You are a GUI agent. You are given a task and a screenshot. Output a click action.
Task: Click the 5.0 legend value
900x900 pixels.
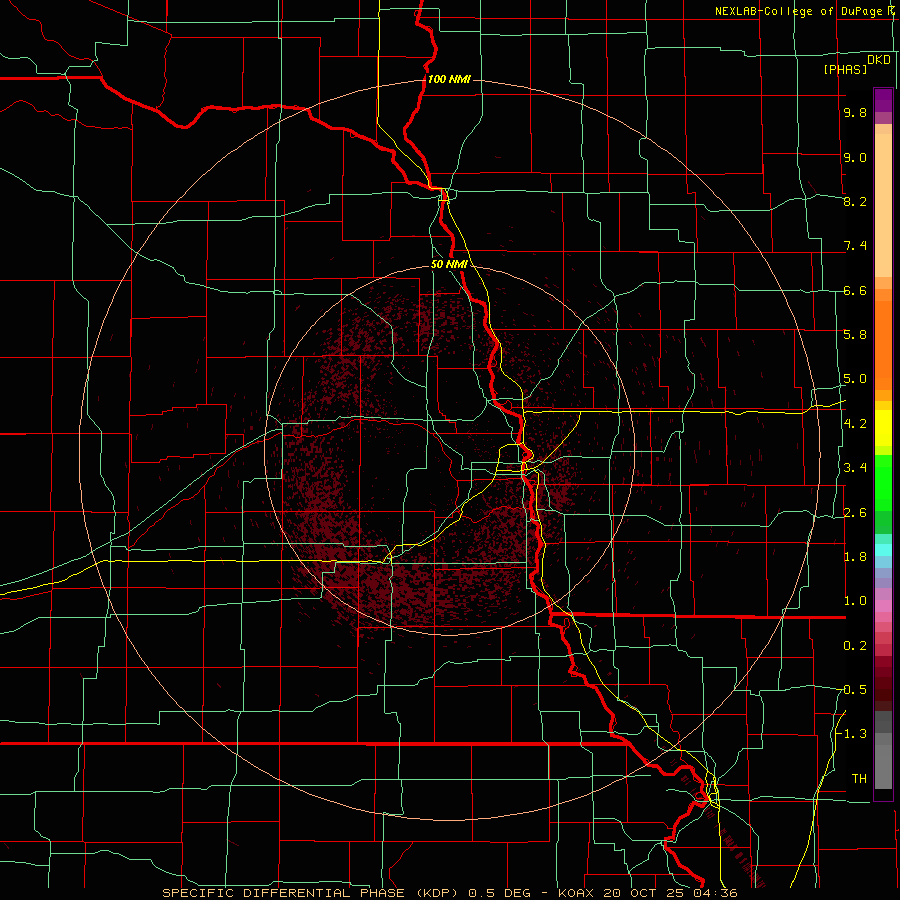[855, 379]
